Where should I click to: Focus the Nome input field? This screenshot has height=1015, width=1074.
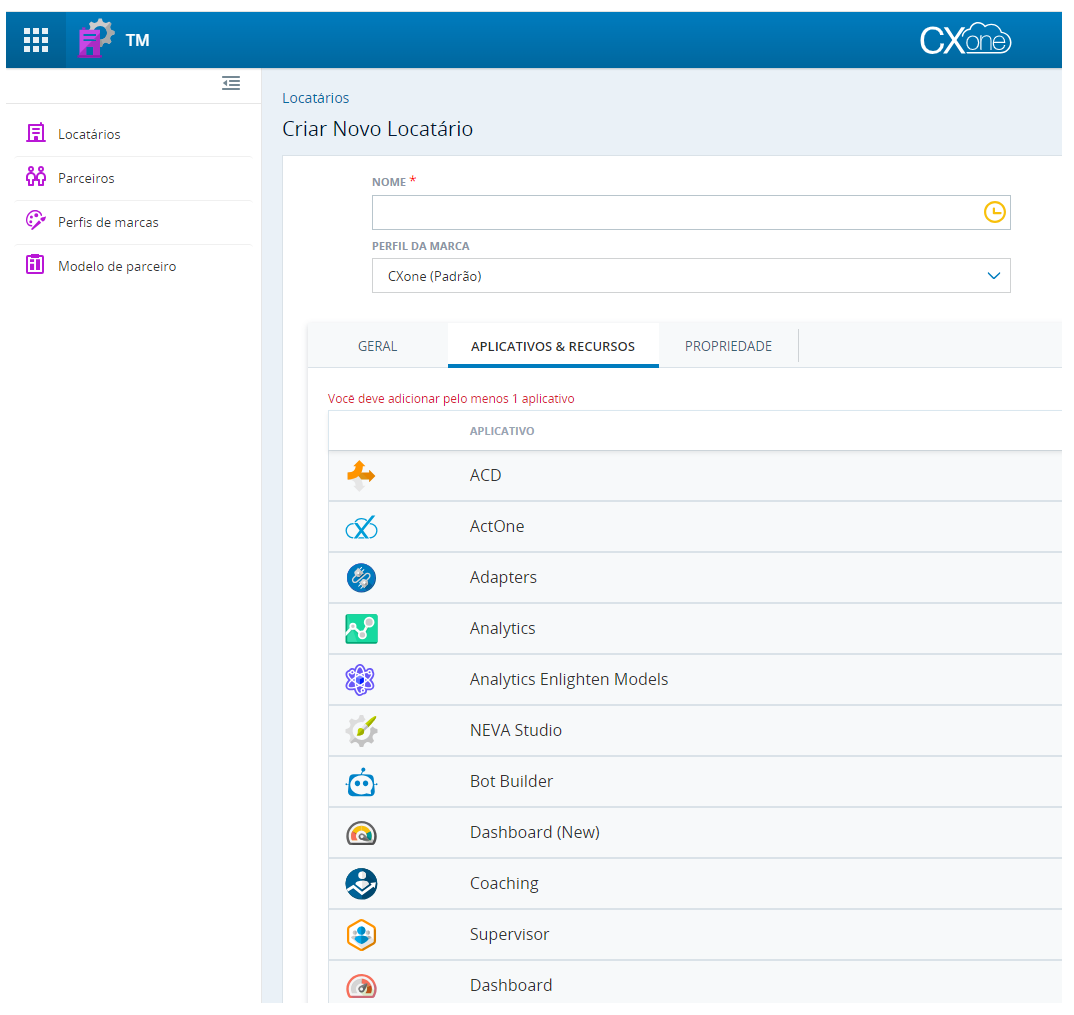tap(690, 212)
